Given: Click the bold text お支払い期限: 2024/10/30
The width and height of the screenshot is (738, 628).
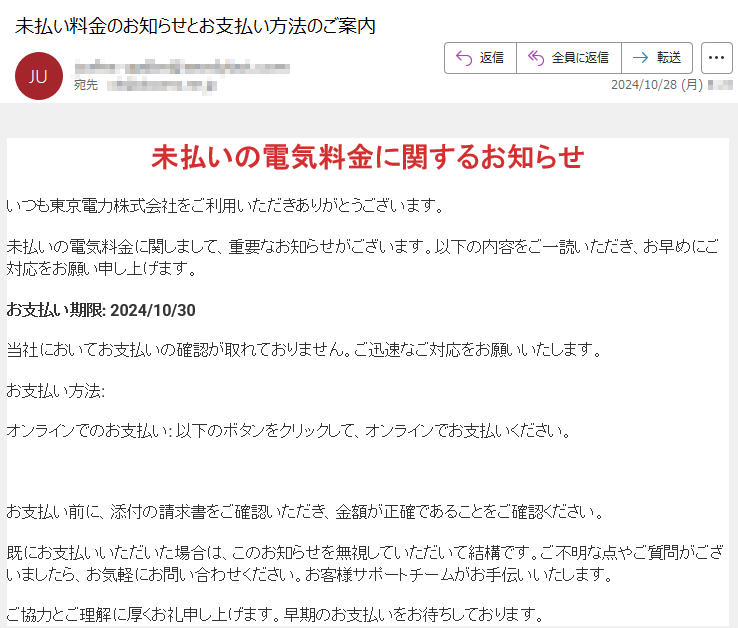Looking at the screenshot, I should point(101,310).
